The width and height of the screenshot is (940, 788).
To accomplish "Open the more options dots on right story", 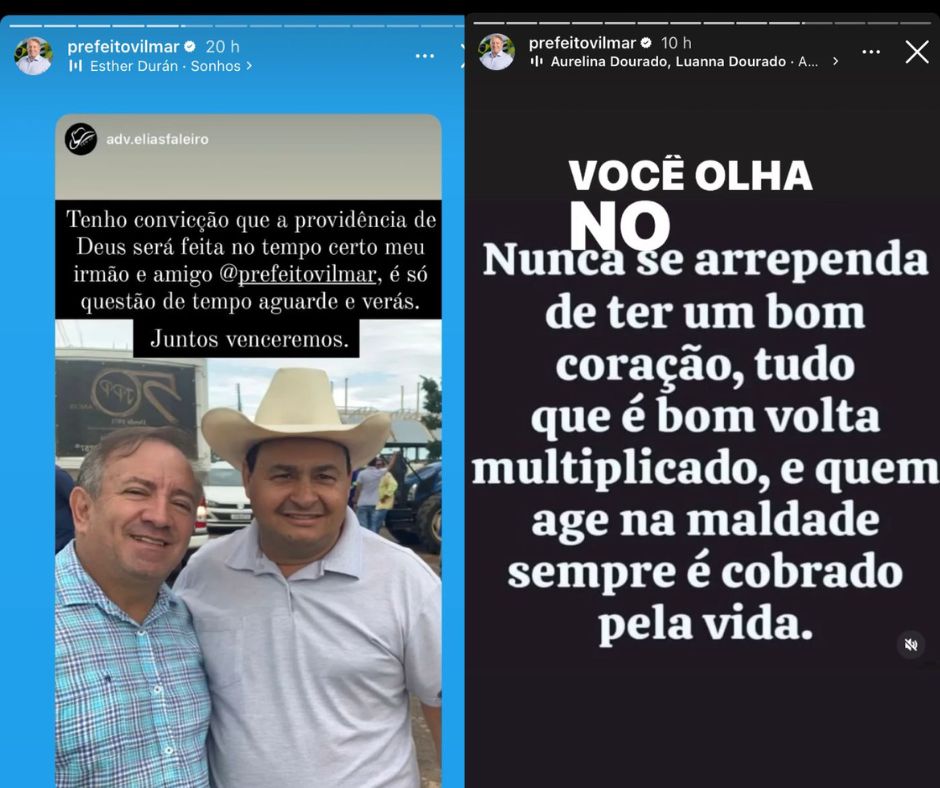I will pos(871,52).
